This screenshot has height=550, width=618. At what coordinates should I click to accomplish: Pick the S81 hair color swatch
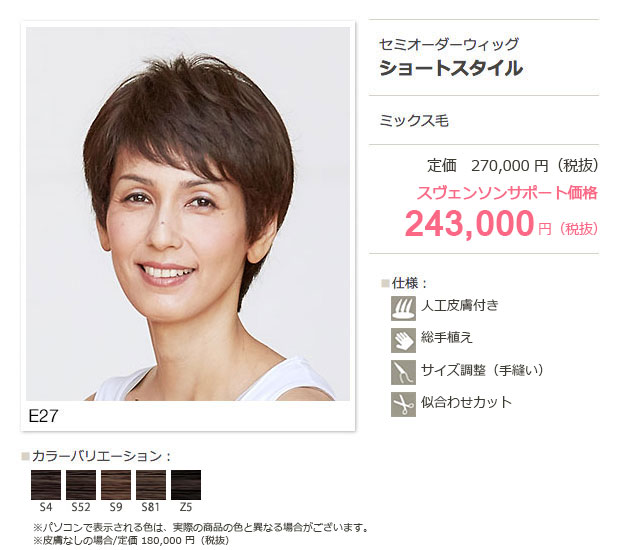pyautogui.click(x=151, y=485)
